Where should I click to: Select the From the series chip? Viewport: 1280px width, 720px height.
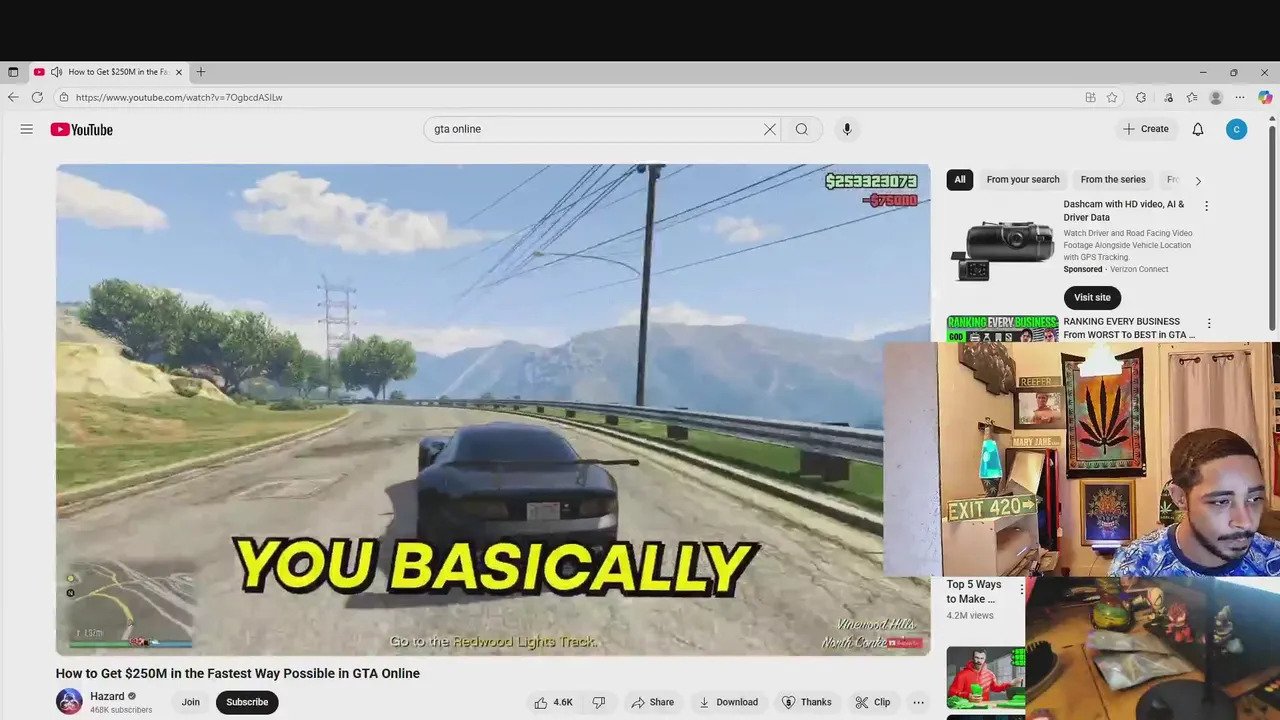pos(1113,180)
